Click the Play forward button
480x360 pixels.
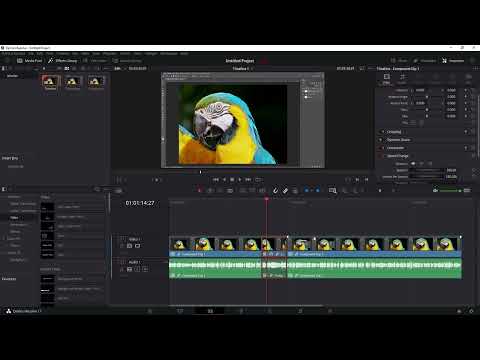240,180
